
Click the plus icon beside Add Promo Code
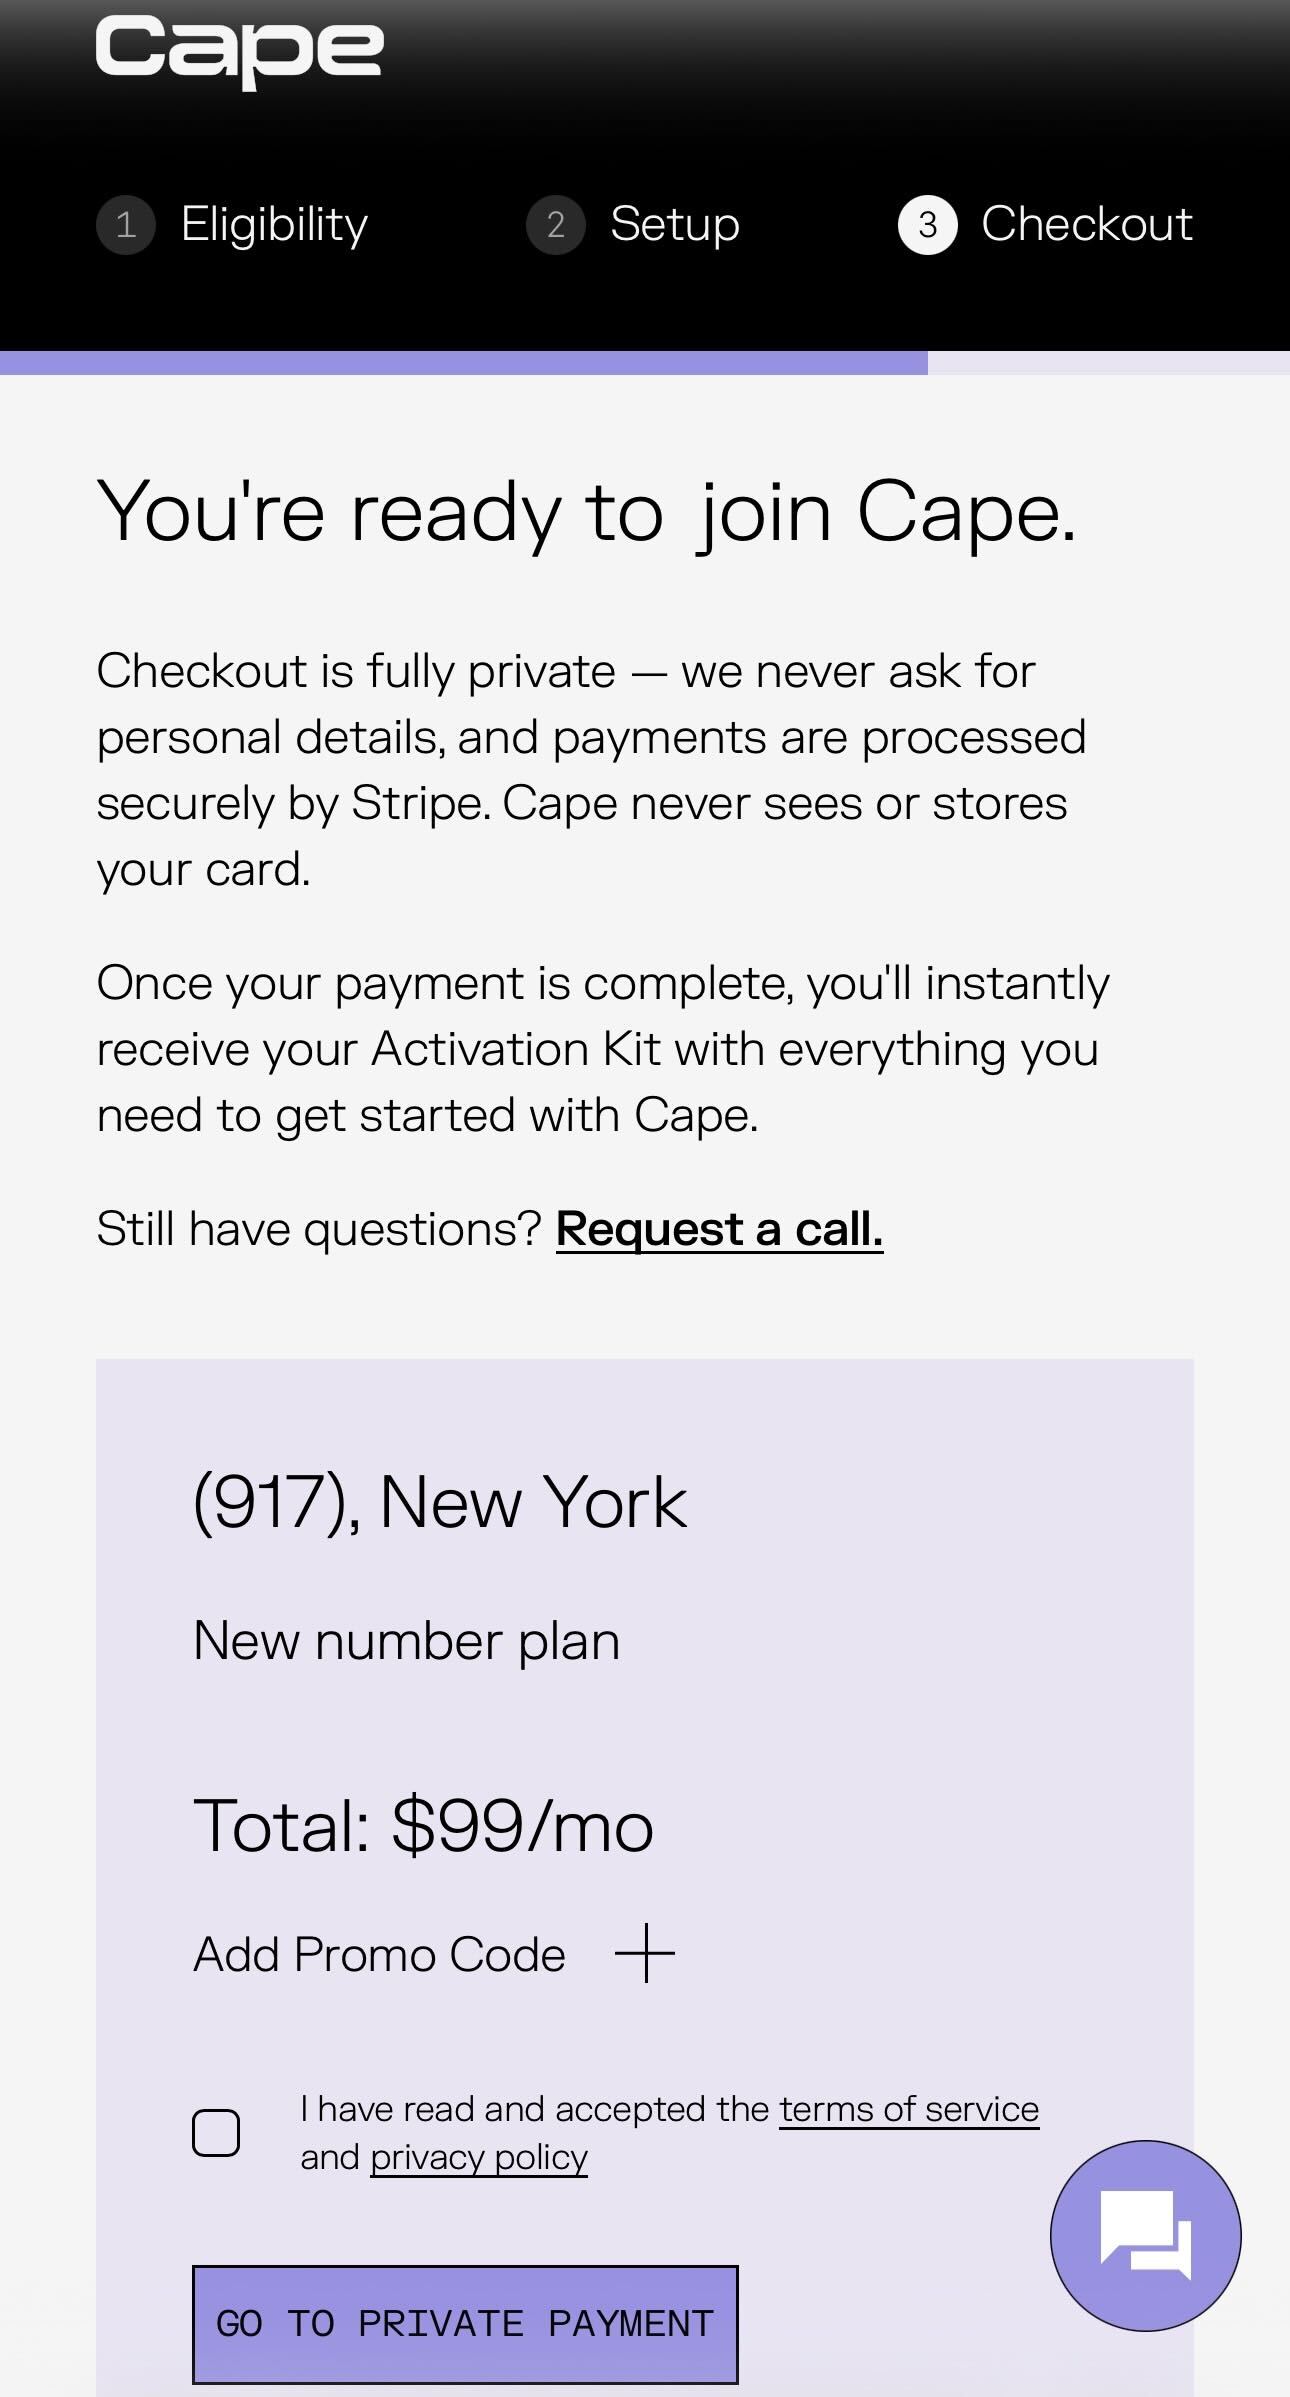click(645, 1952)
